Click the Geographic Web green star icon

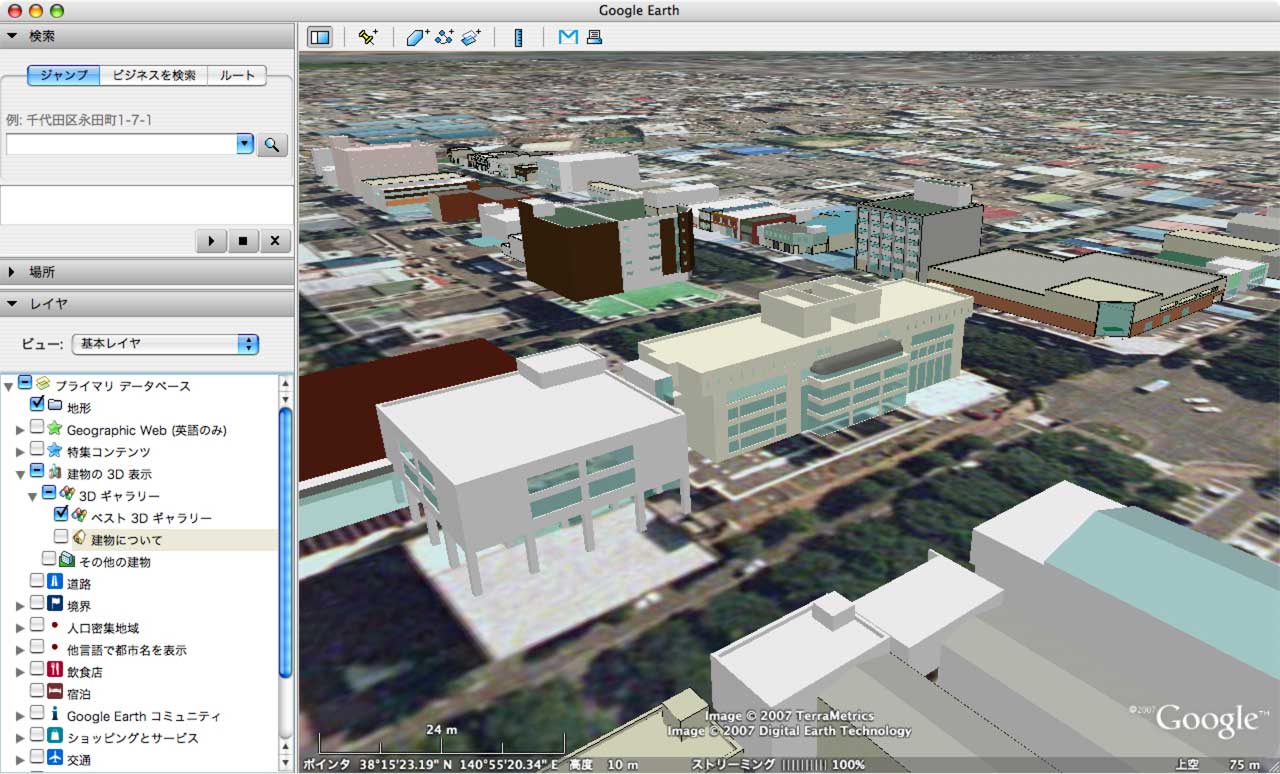tap(54, 428)
